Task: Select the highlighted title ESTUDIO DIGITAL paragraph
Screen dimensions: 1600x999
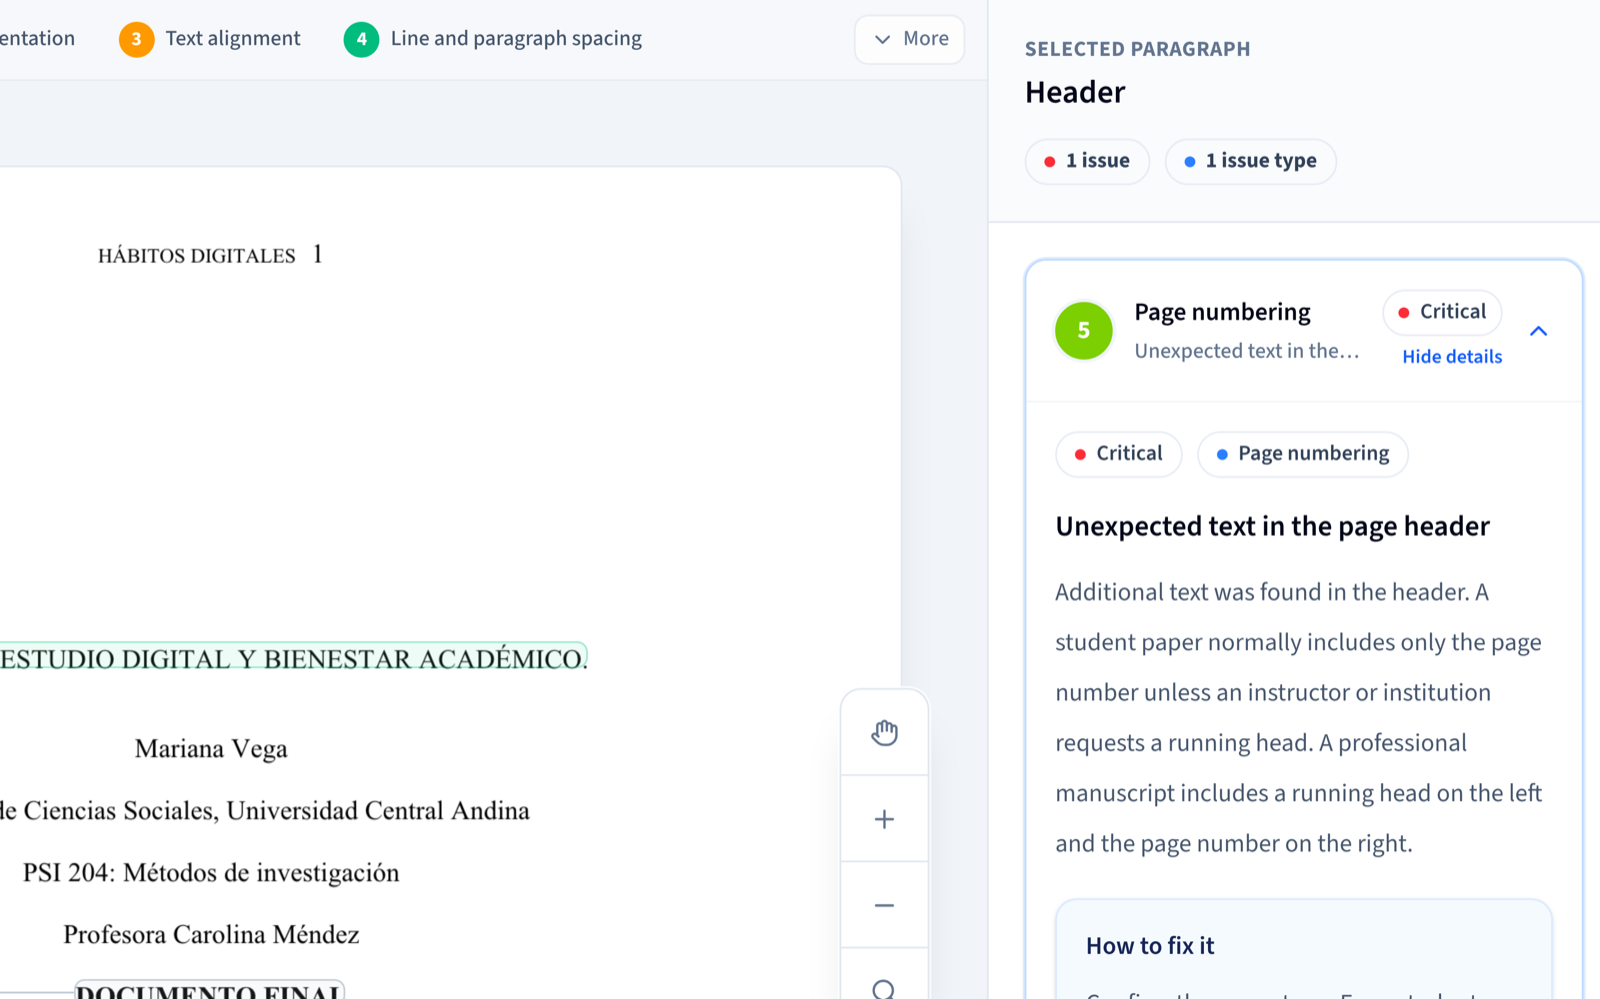Action: point(293,658)
